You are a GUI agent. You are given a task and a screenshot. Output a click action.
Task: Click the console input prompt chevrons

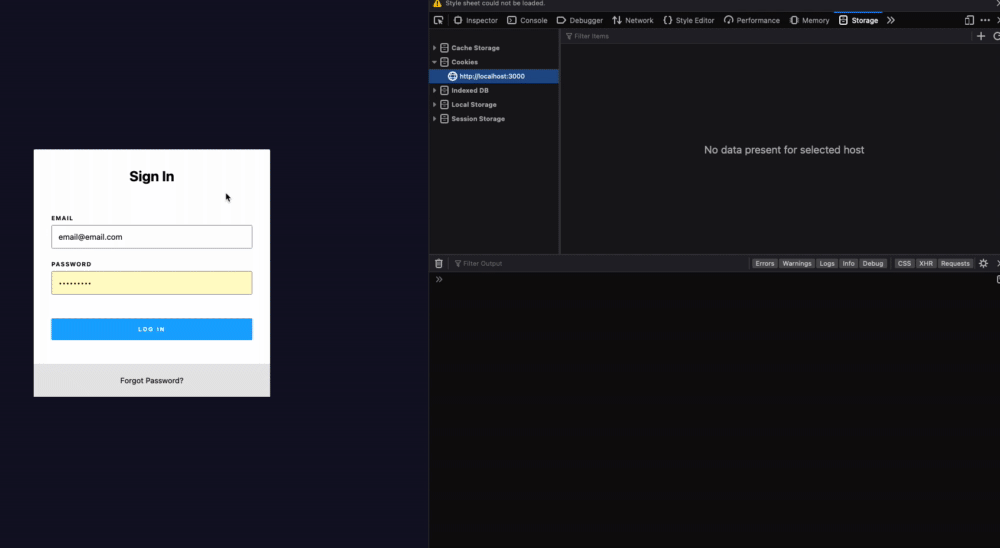439,279
